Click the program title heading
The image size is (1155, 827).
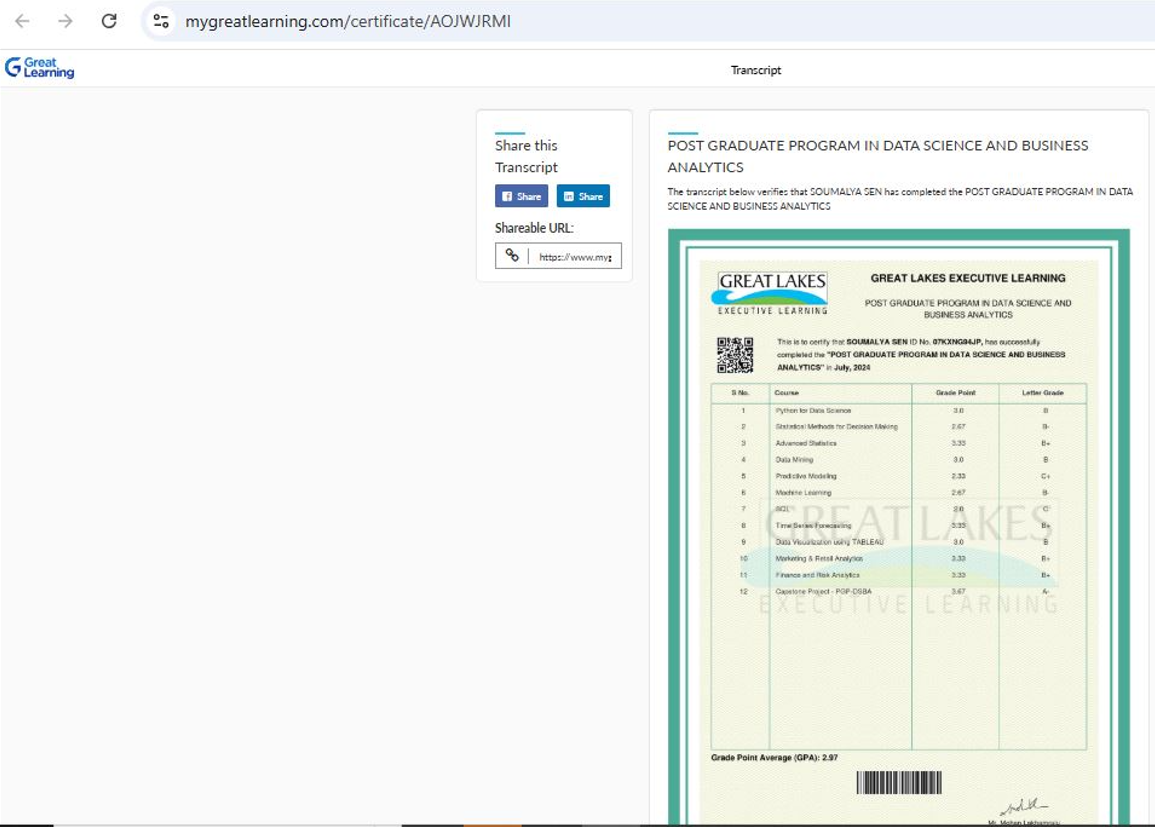[877, 156]
